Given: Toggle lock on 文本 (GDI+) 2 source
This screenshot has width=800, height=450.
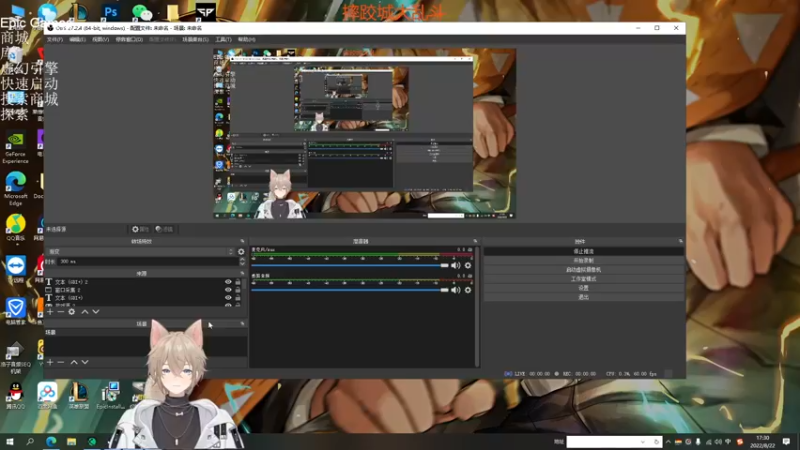Looking at the screenshot, I should click(x=238, y=282).
